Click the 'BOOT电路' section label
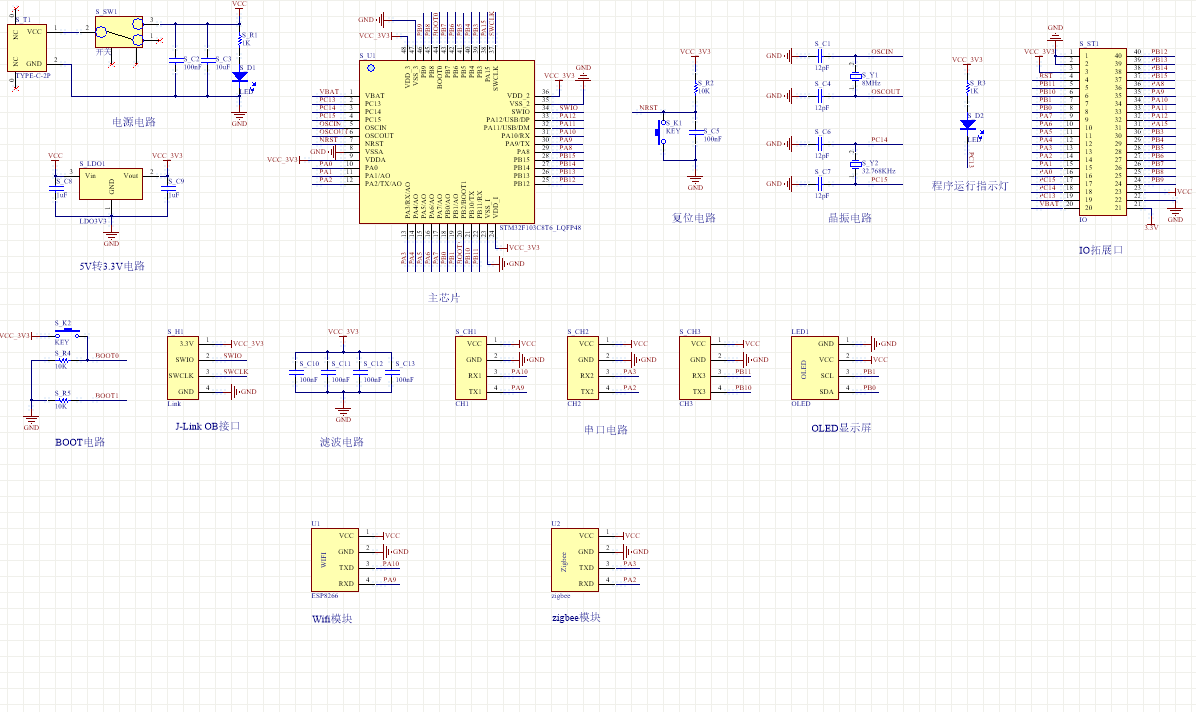This screenshot has height=712, width=1196. pyautogui.click(x=80, y=442)
